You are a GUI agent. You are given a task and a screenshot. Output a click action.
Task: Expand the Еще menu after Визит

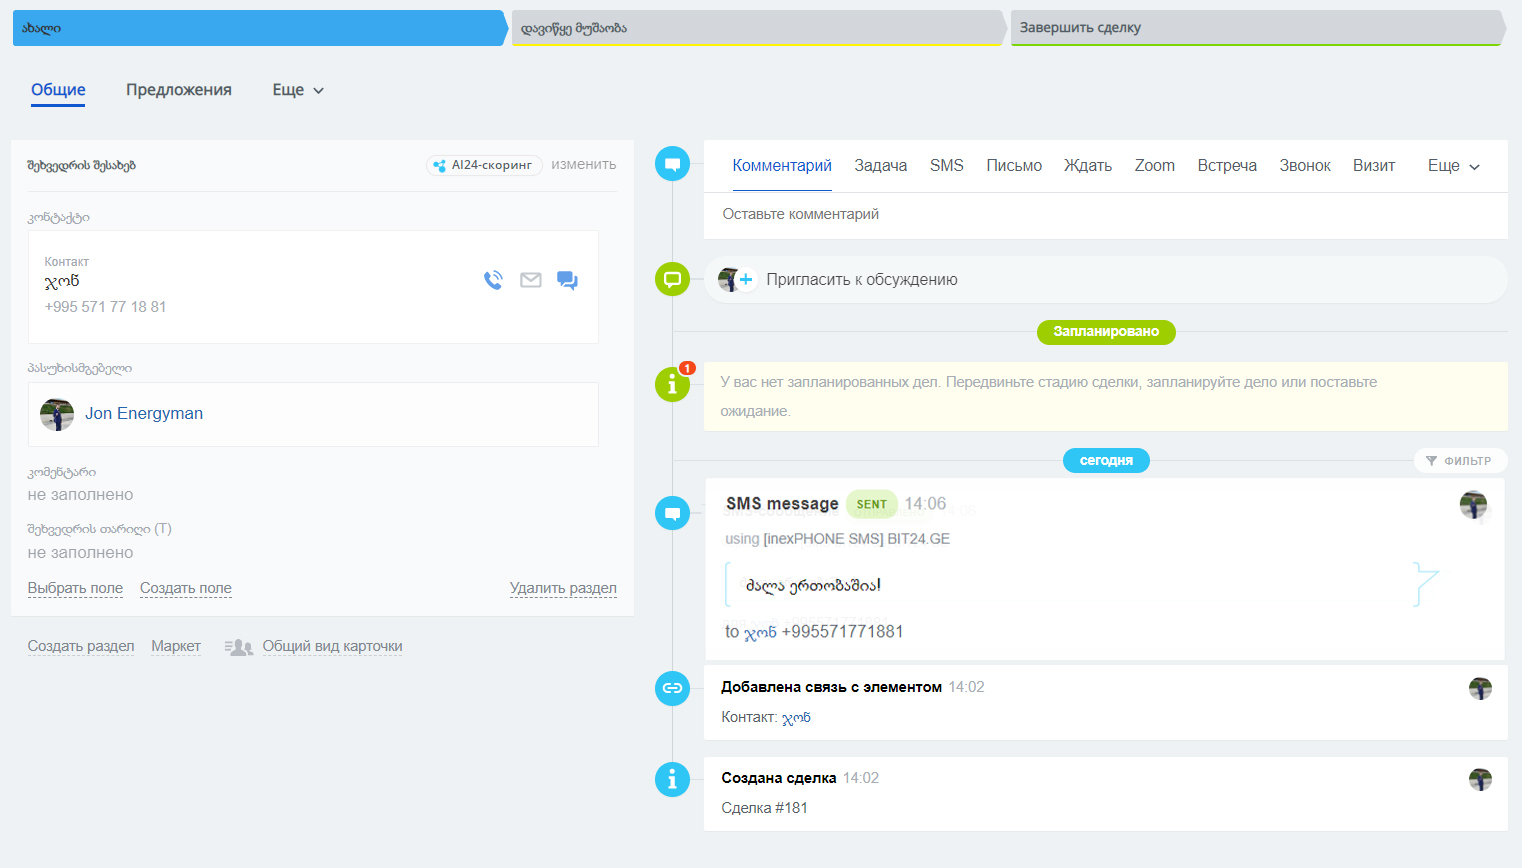point(1453,166)
